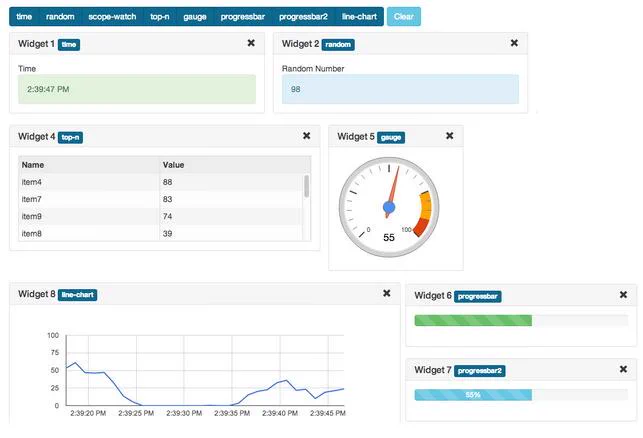Close Widget 7 progressbar2 via X icon
The height and width of the screenshot is (438, 643).
(x=623, y=369)
